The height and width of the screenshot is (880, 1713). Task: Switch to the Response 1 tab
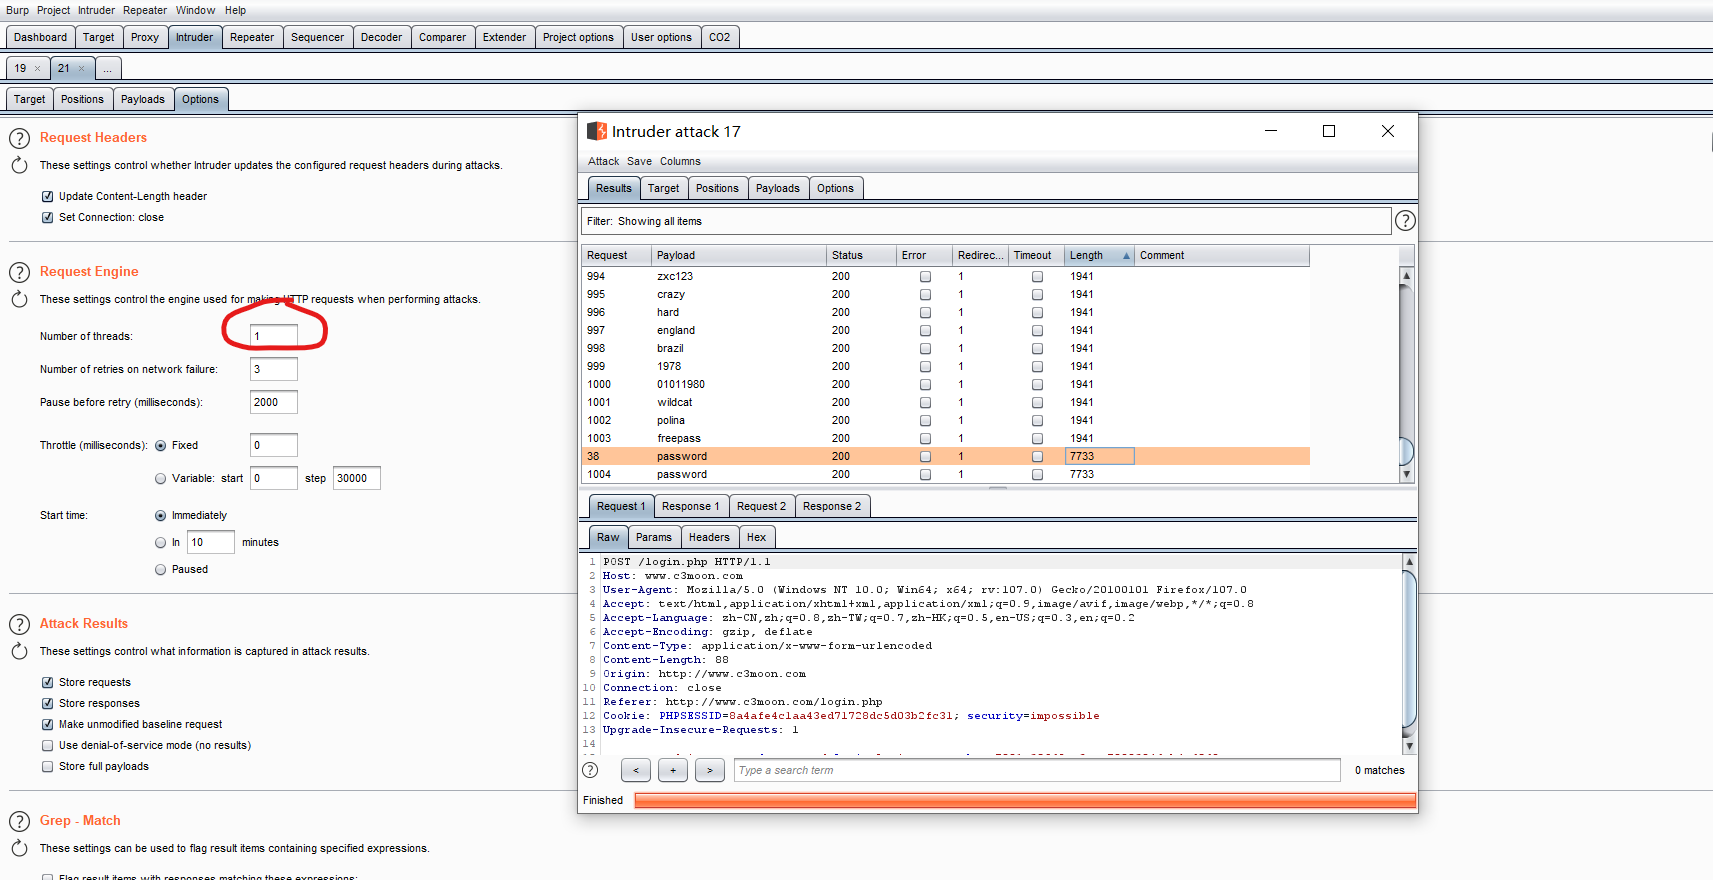click(690, 507)
